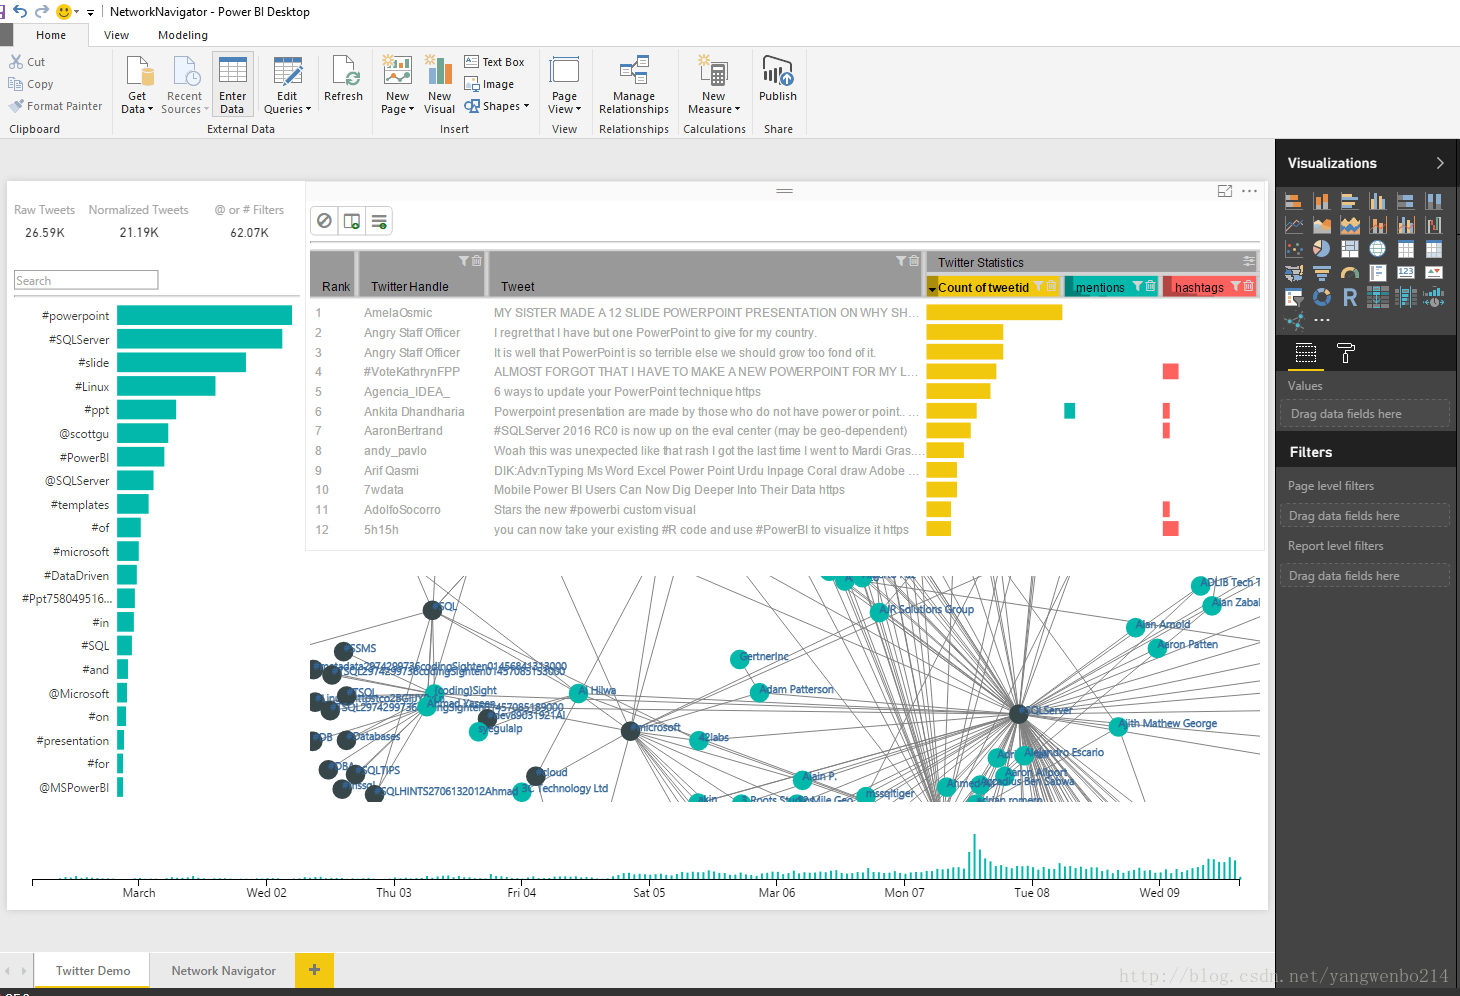
Task: Click the Redo arrow in title bar
Action: click(42, 11)
